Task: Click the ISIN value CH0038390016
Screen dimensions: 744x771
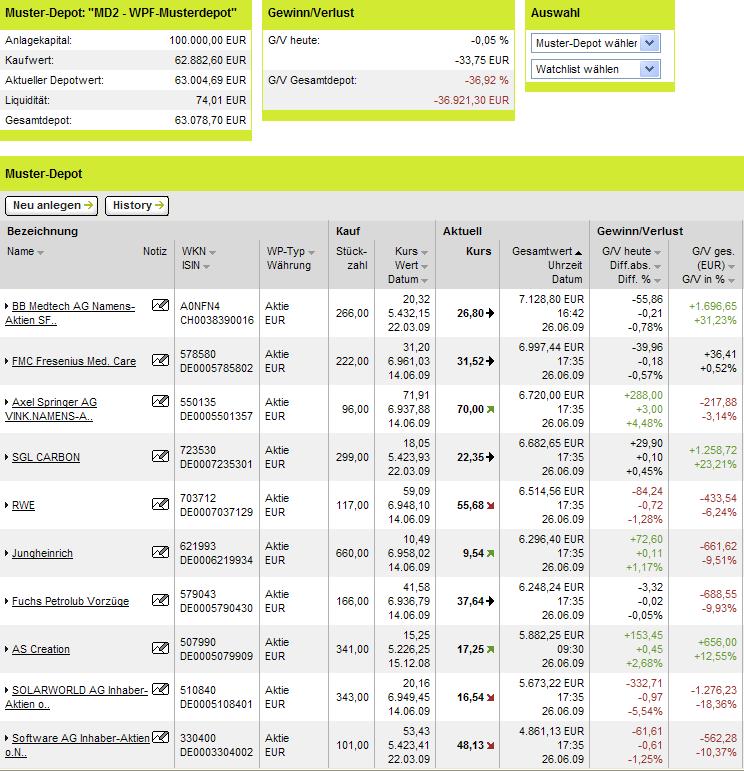Action: pos(217,321)
